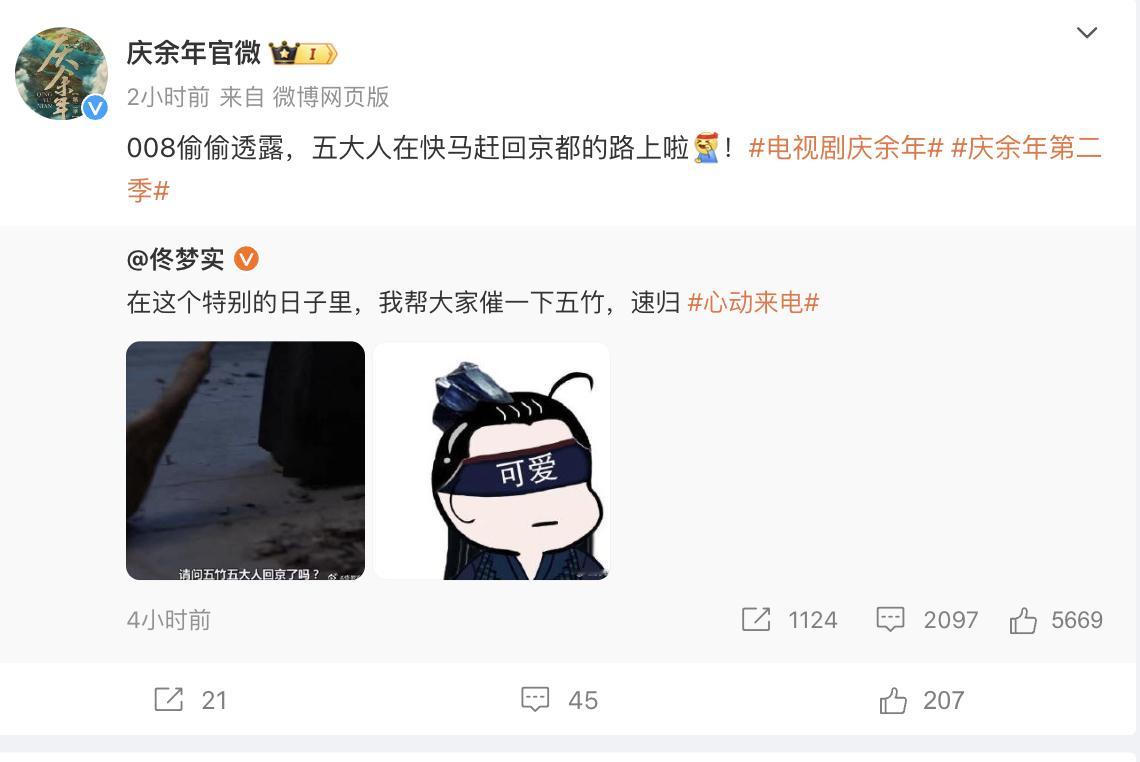Screen dimensions: 1140x762
Task: View the dark beach photo thumbnail
Action: pos(246,460)
